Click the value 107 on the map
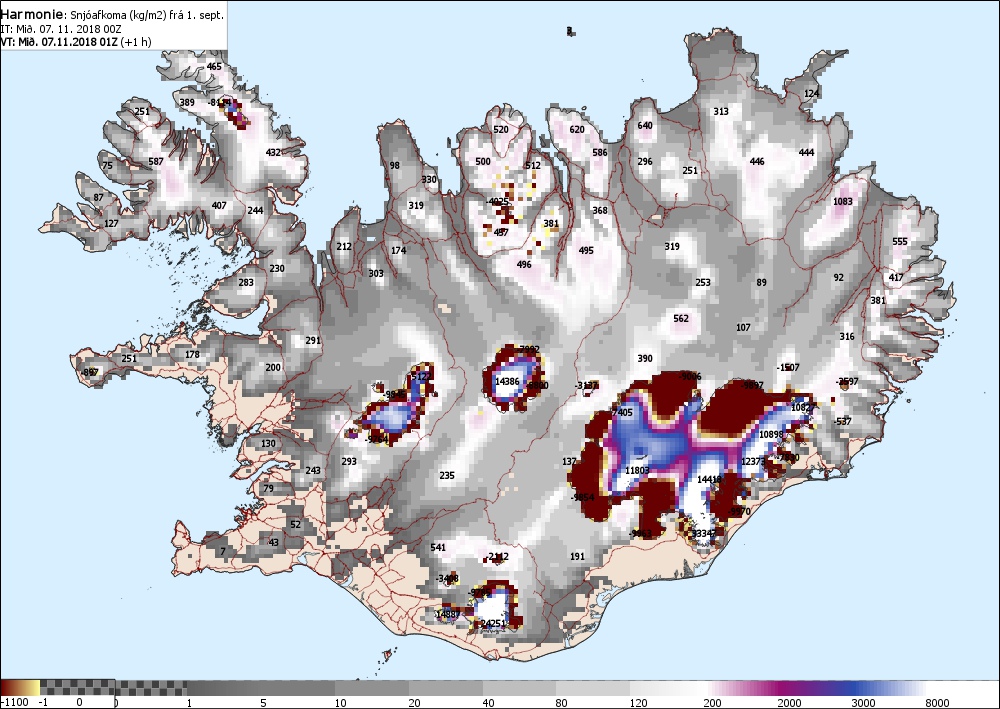The image size is (1000, 709). 743,327
